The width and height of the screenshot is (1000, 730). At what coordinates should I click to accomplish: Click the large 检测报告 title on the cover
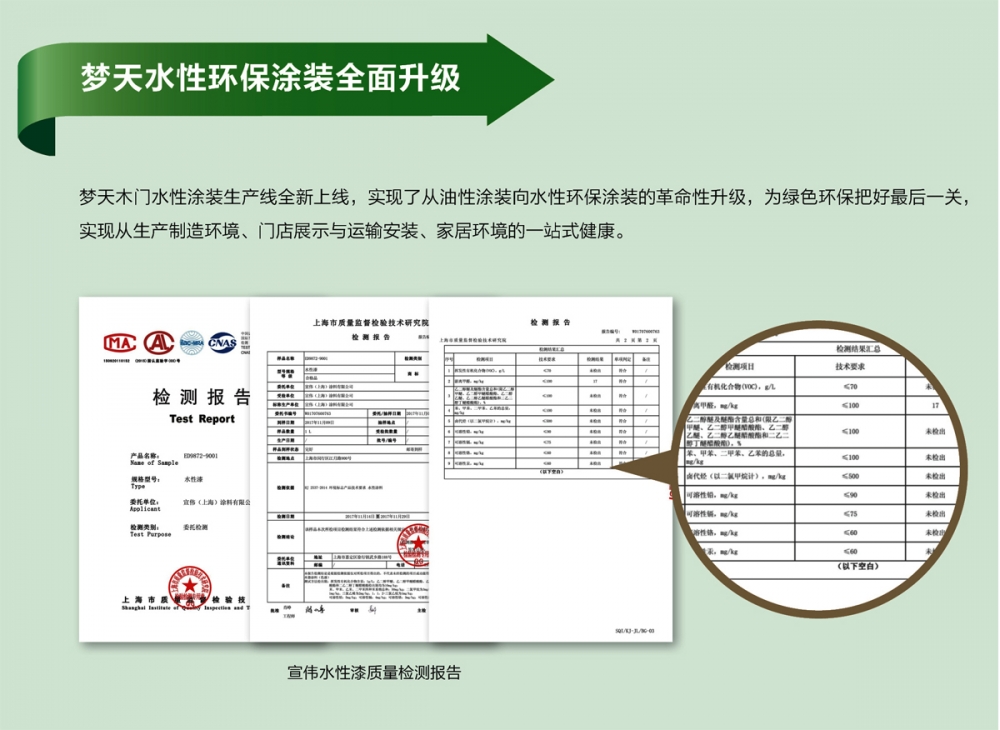click(201, 397)
